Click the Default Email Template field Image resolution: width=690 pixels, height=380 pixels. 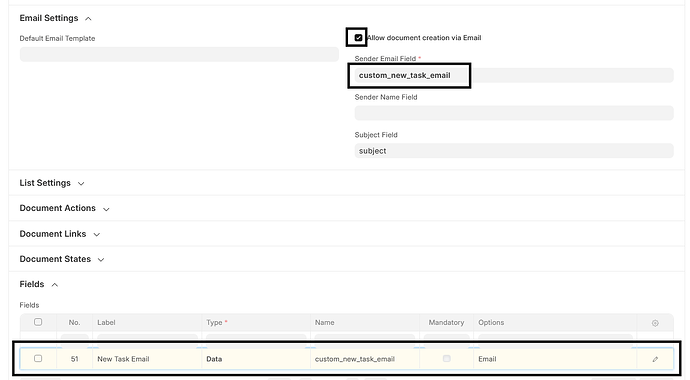(179, 55)
